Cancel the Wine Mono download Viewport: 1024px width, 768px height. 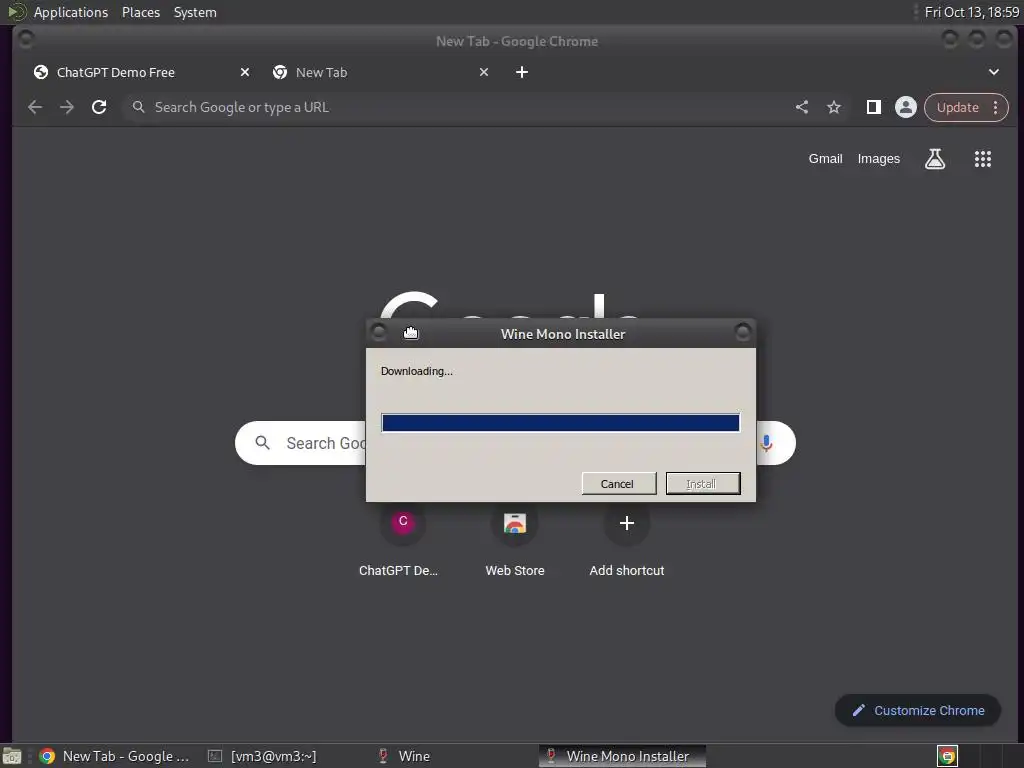click(x=618, y=484)
